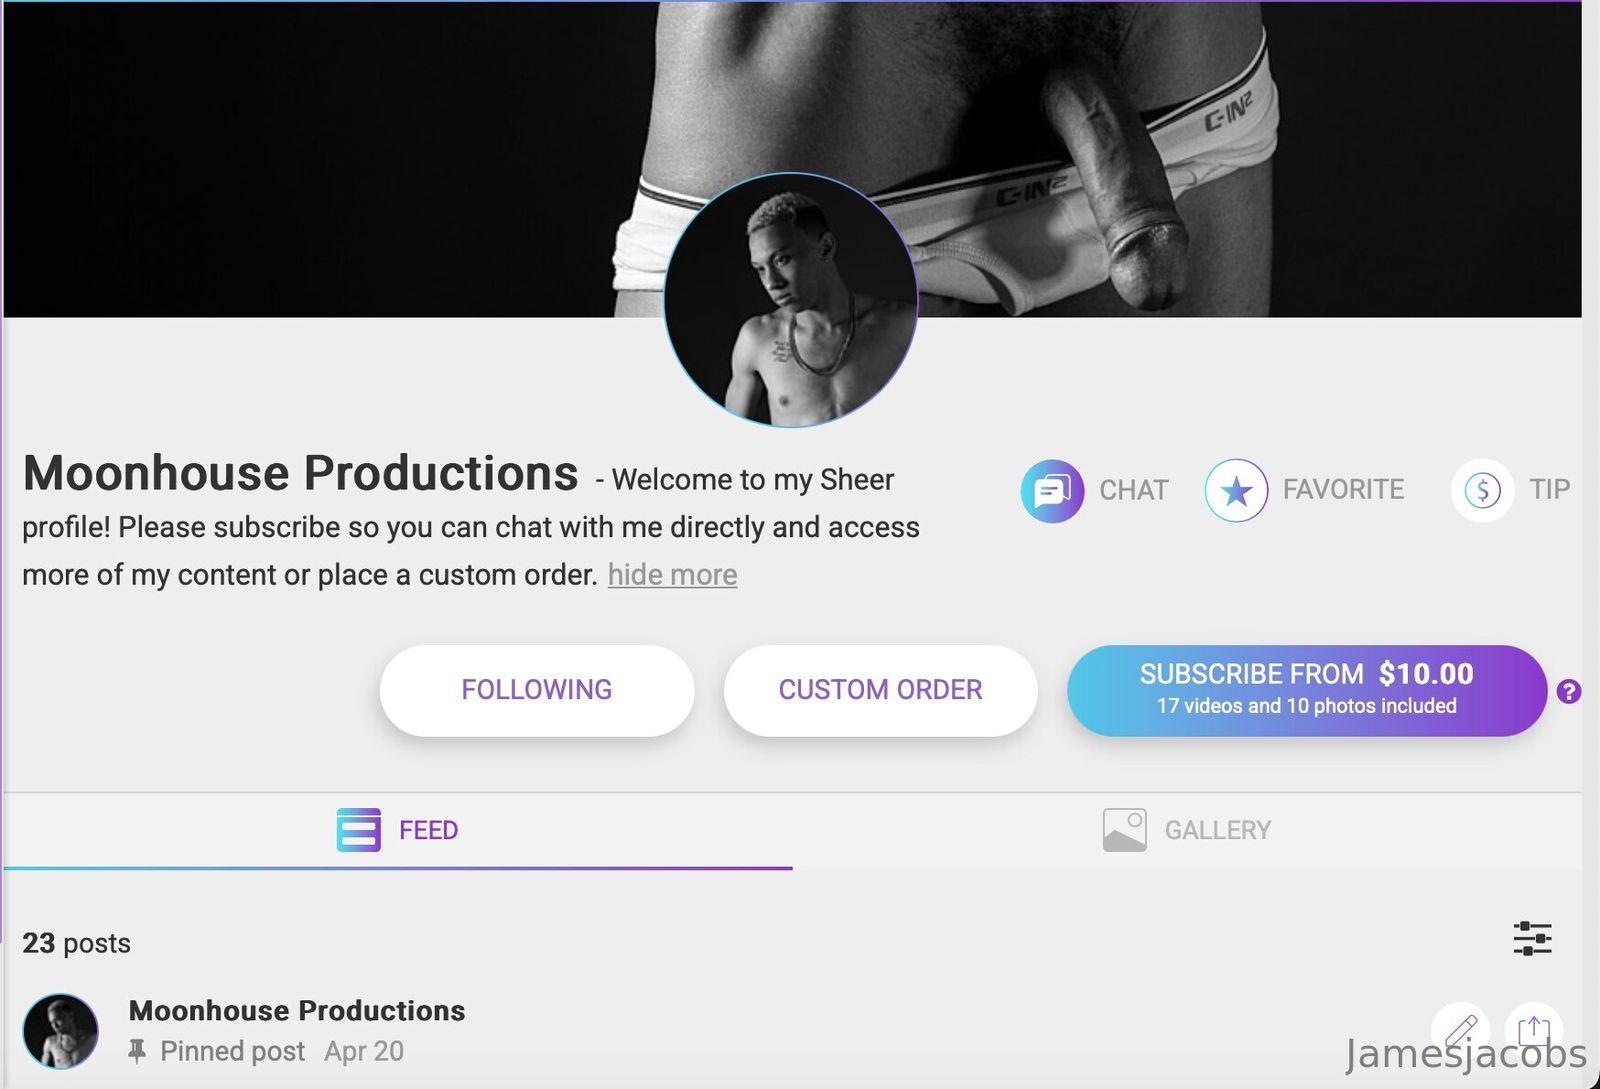Click the TIP text label
The height and width of the screenshot is (1089, 1600).
click(x=1549, y=489)
